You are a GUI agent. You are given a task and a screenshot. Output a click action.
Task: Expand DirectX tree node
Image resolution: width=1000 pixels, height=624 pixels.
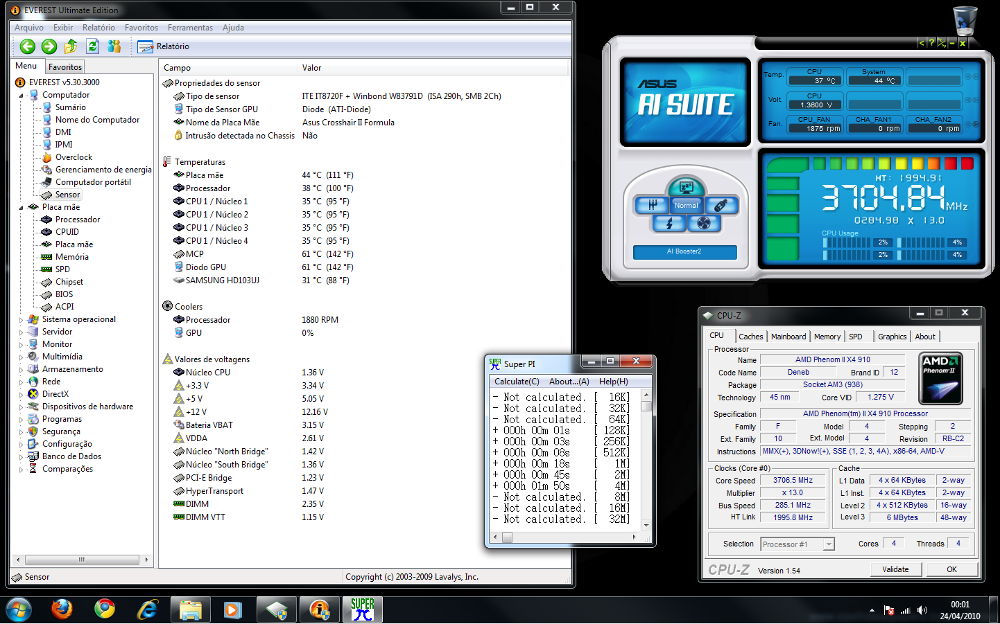click(22, 394)
